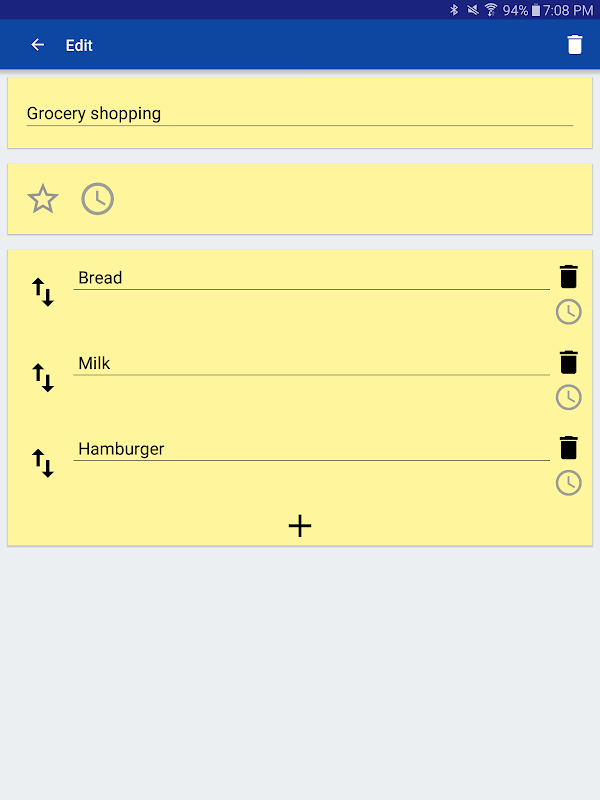This screenshot has height=800, width=600.
Task: Tap the battery indicator in status bar
Action: pyautogui.click(x=536, y=10)
